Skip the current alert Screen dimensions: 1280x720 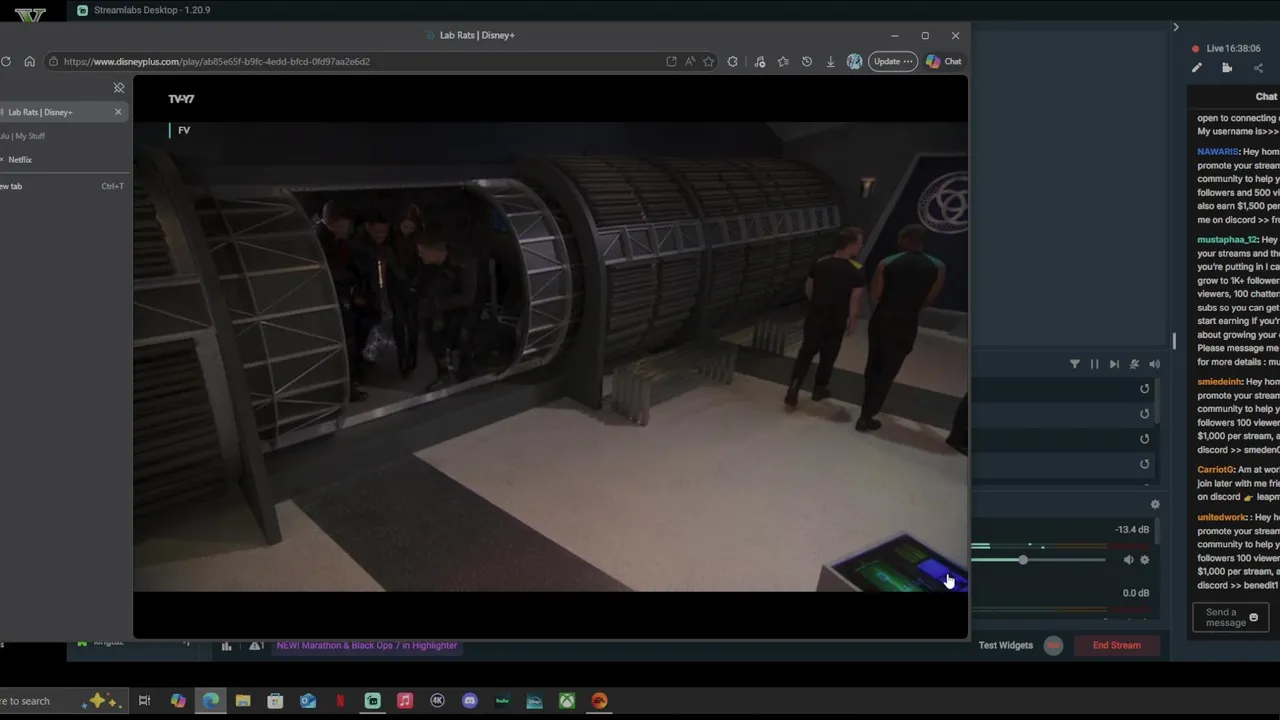(x=1114, y=364)
